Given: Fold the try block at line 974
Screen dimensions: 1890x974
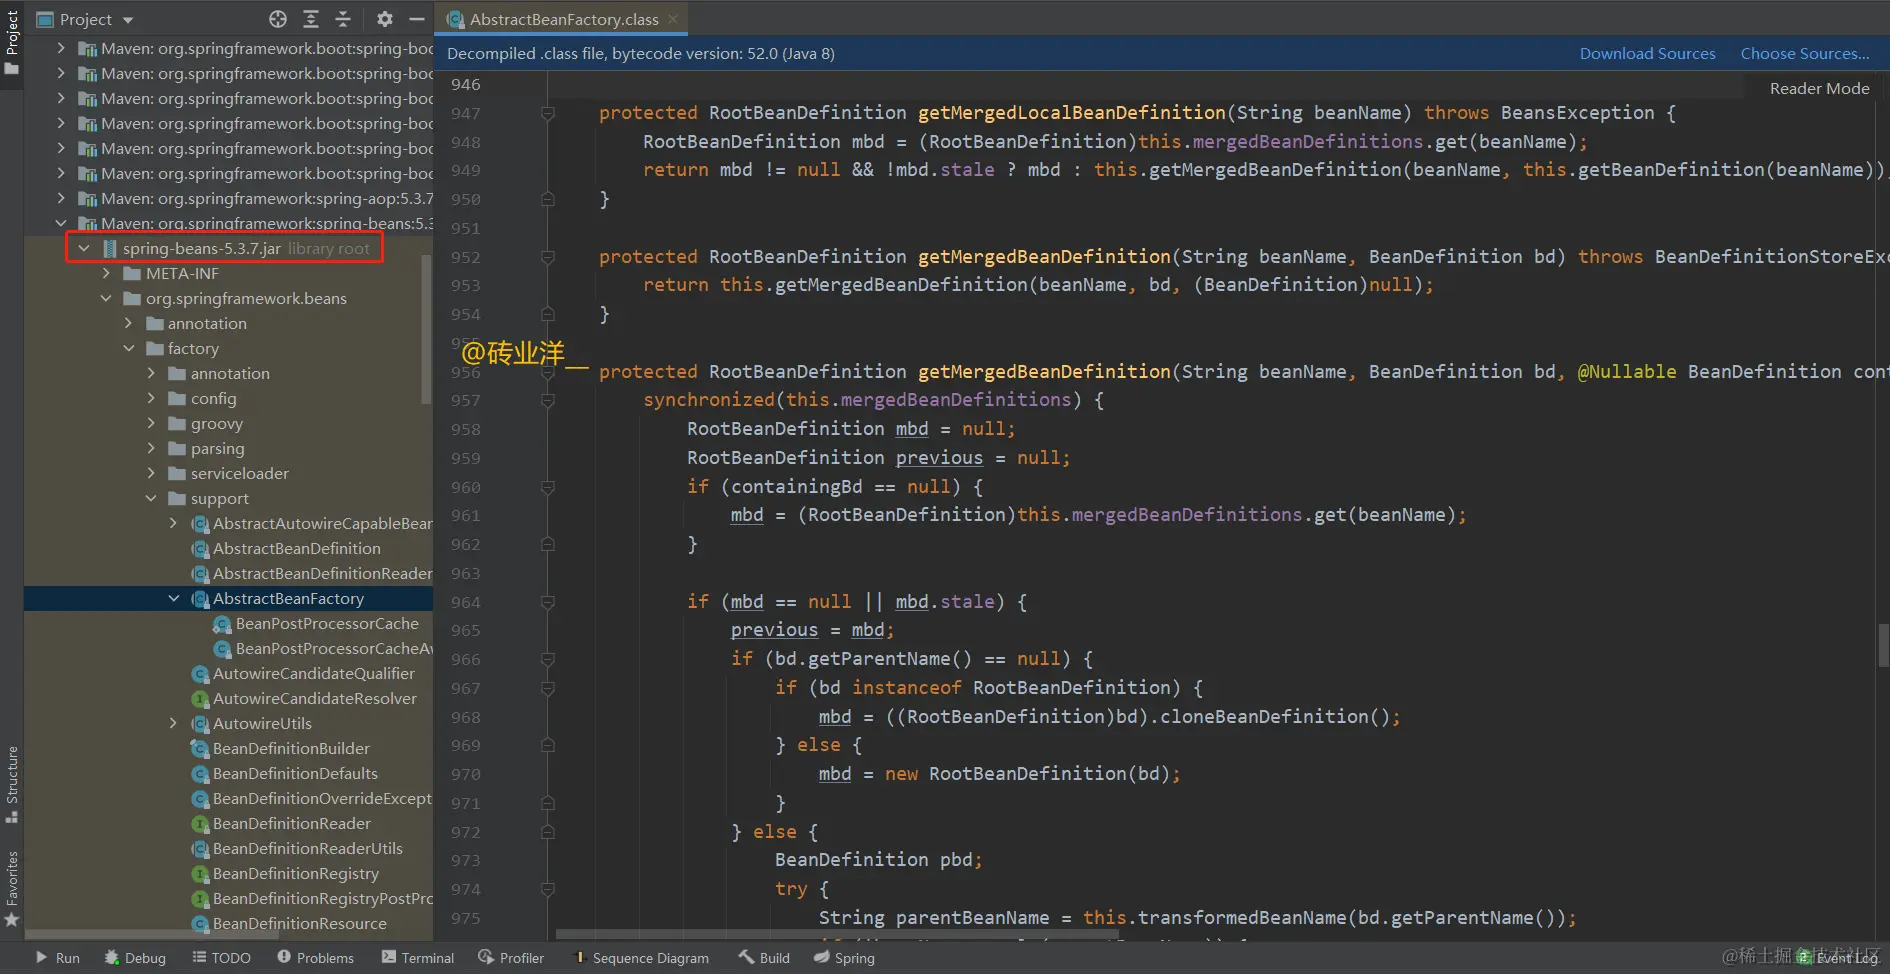Looking at the screenshot, I should [x=548, y=889].
